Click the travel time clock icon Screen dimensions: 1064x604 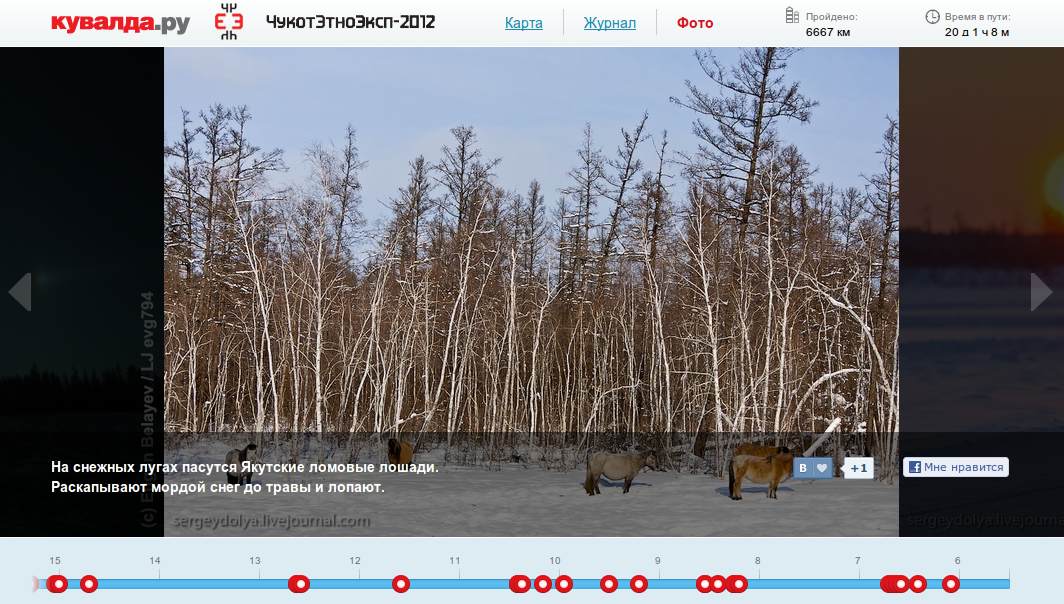[x=932, y=16]
